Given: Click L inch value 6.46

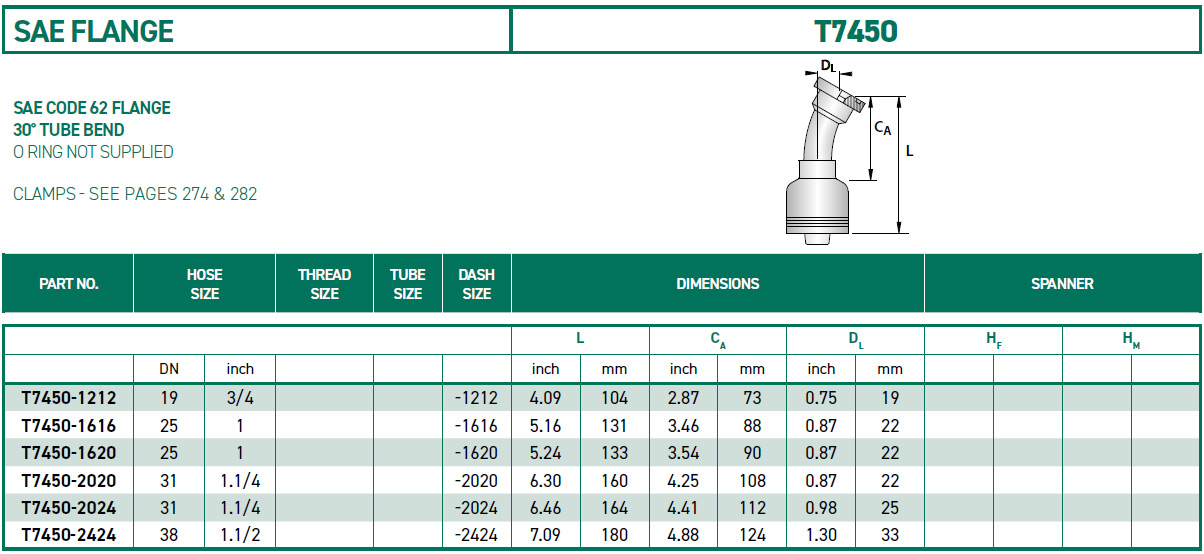Looking at the screenshot, I should (545, 507).
